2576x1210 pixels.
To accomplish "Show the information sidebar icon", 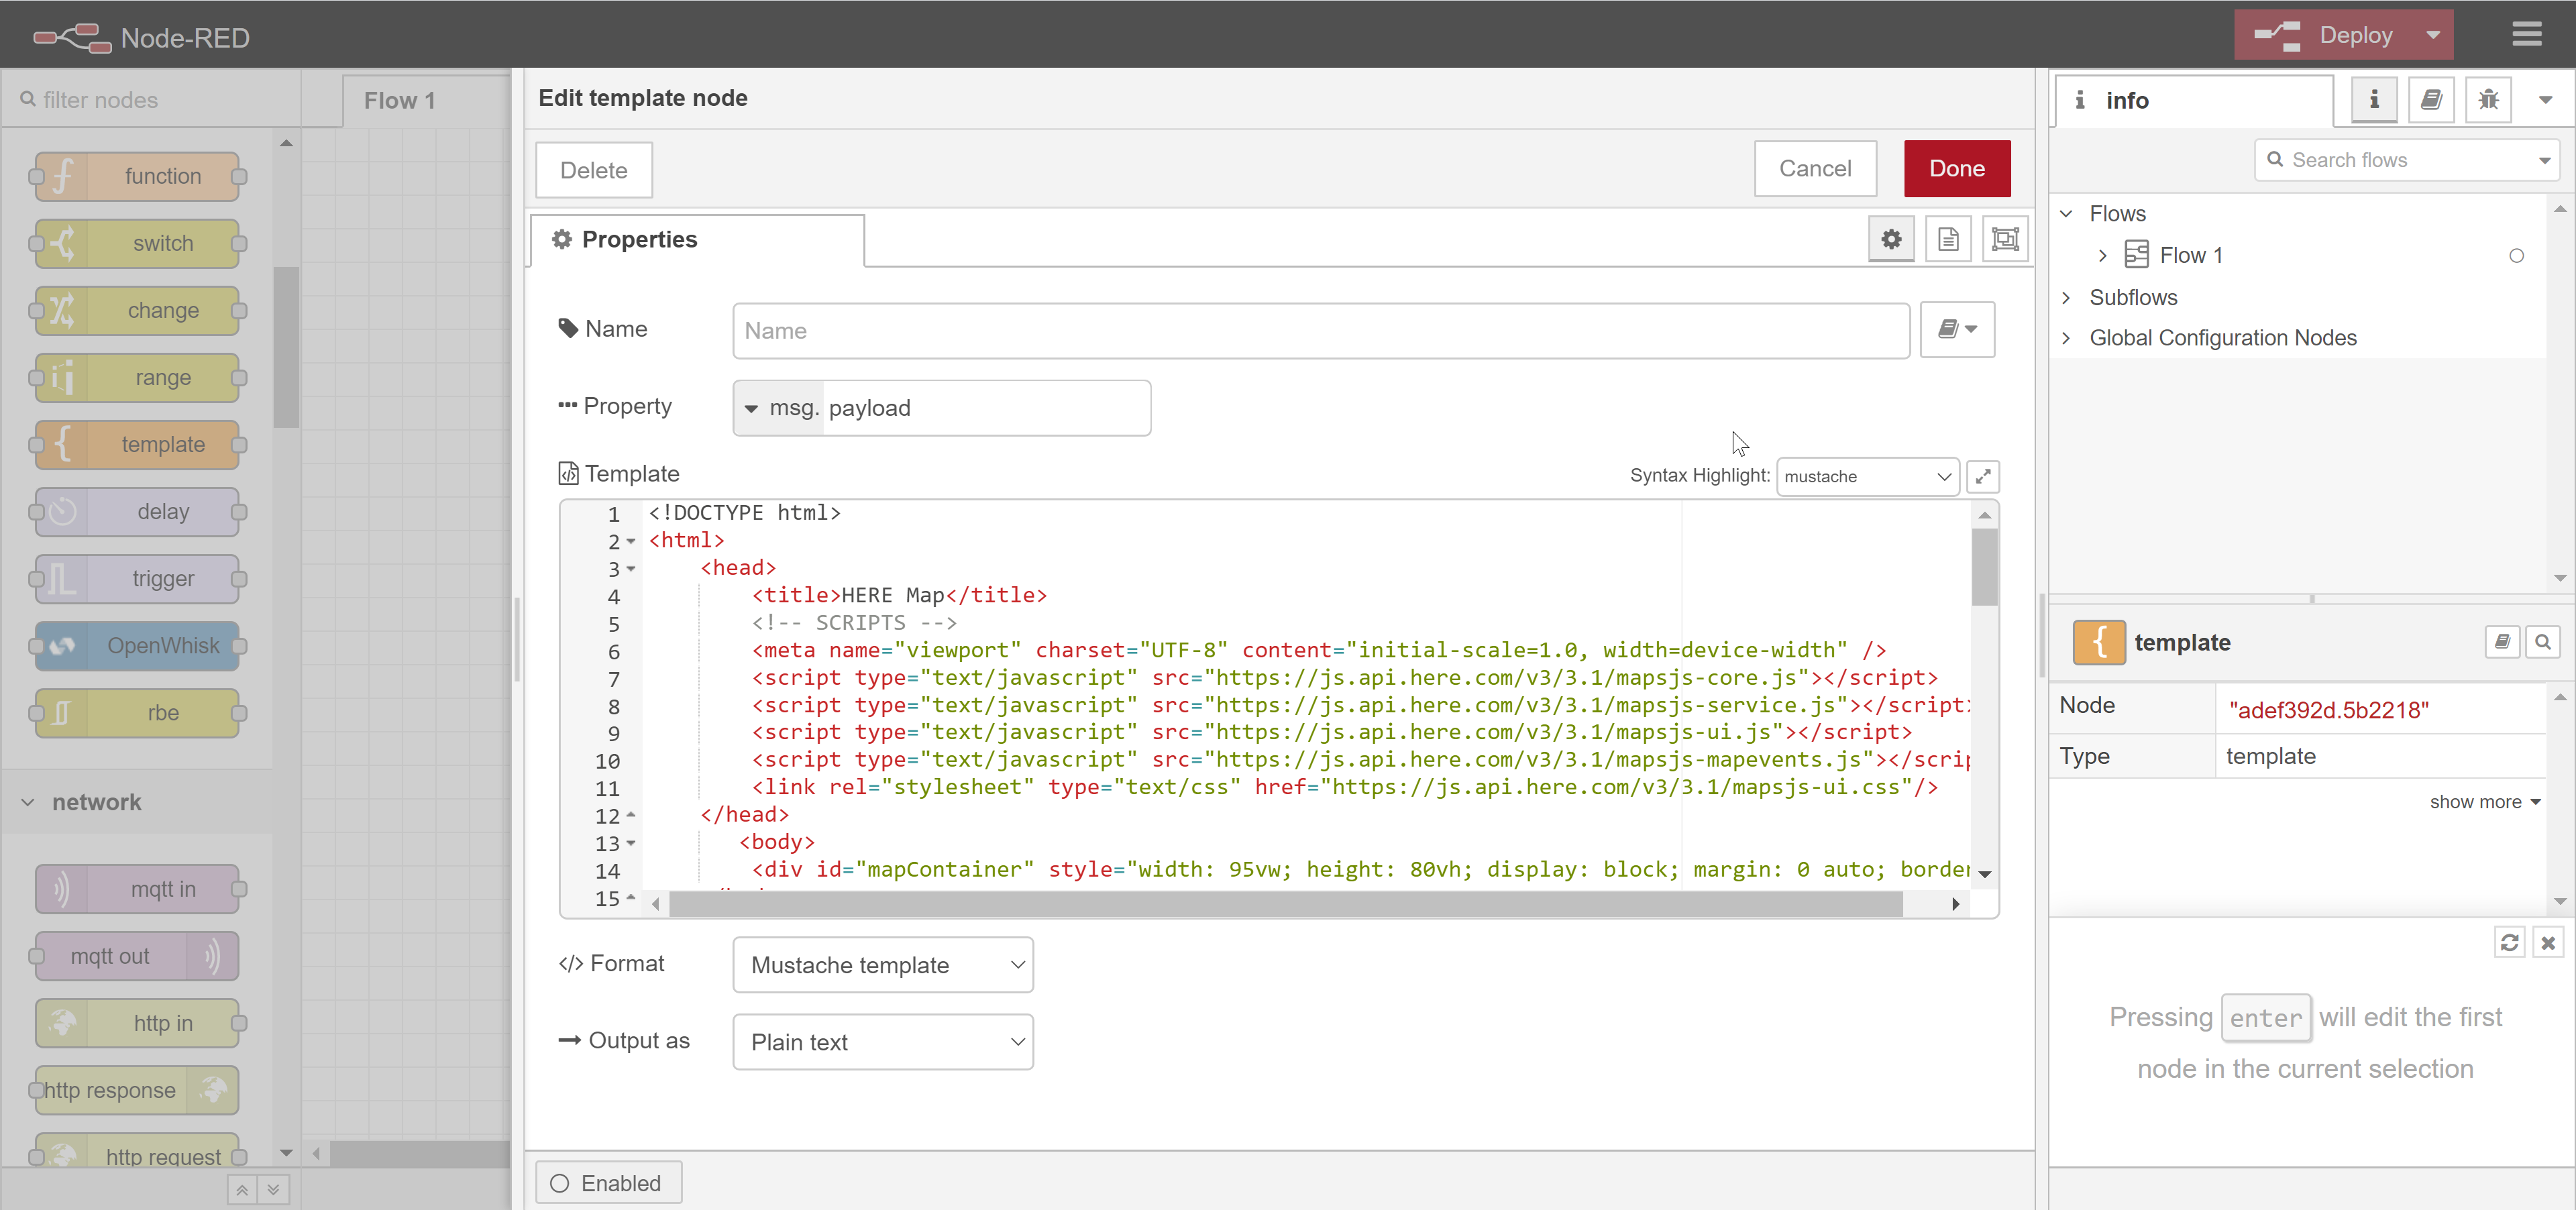I will click(x=2373, y=100).
